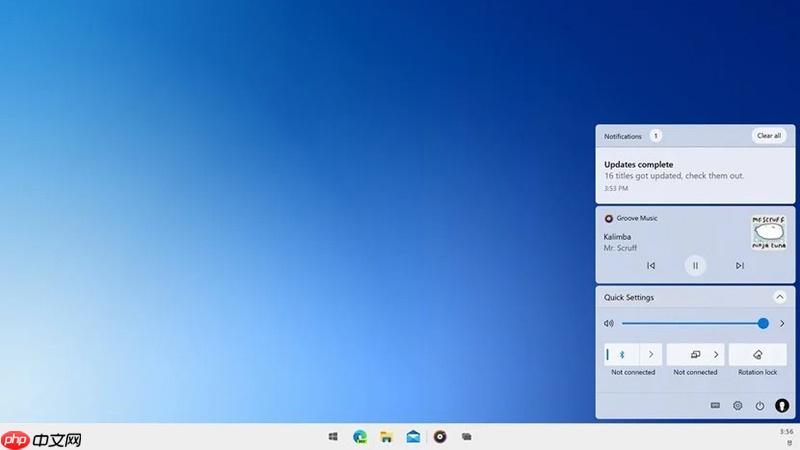Open Groove Music from the media card
This screenshot has height=450, width=800.
(x=631, y=218)
